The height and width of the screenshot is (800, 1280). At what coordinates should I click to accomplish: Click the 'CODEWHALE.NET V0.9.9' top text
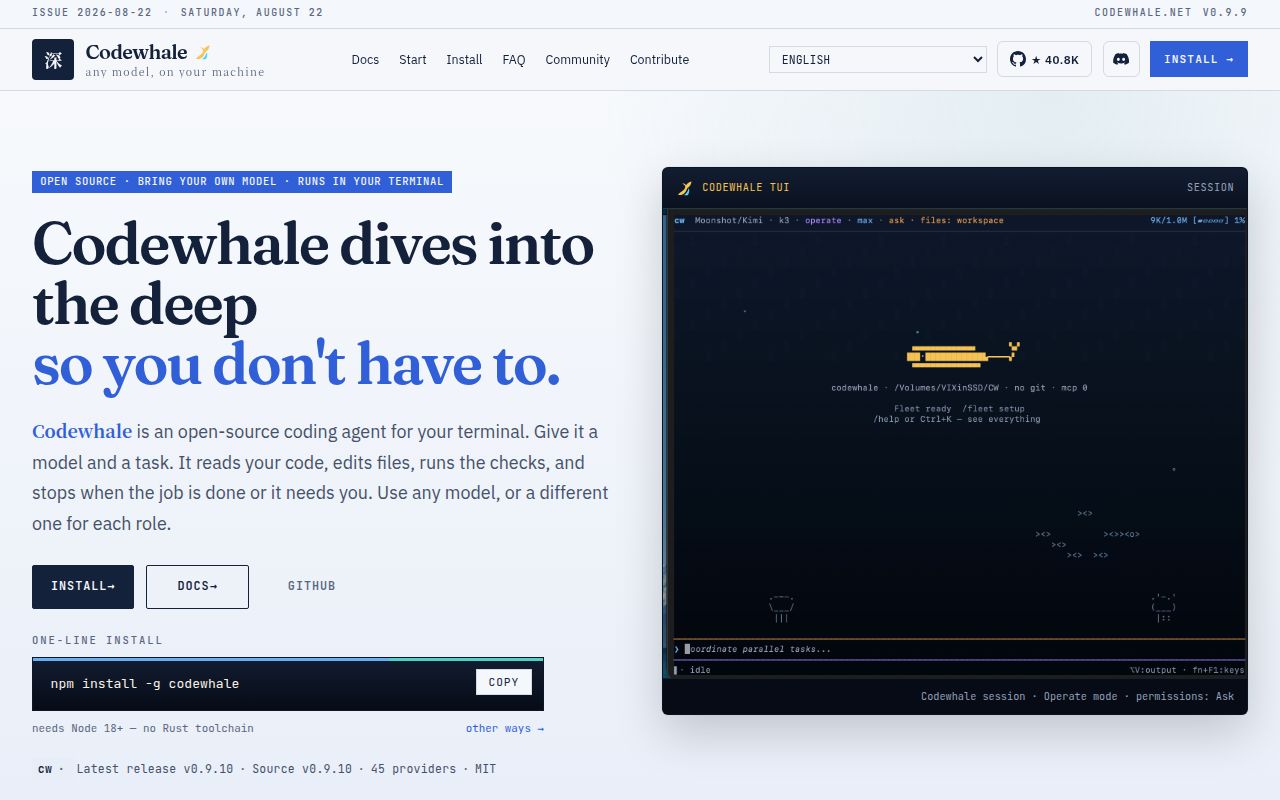1171,13
